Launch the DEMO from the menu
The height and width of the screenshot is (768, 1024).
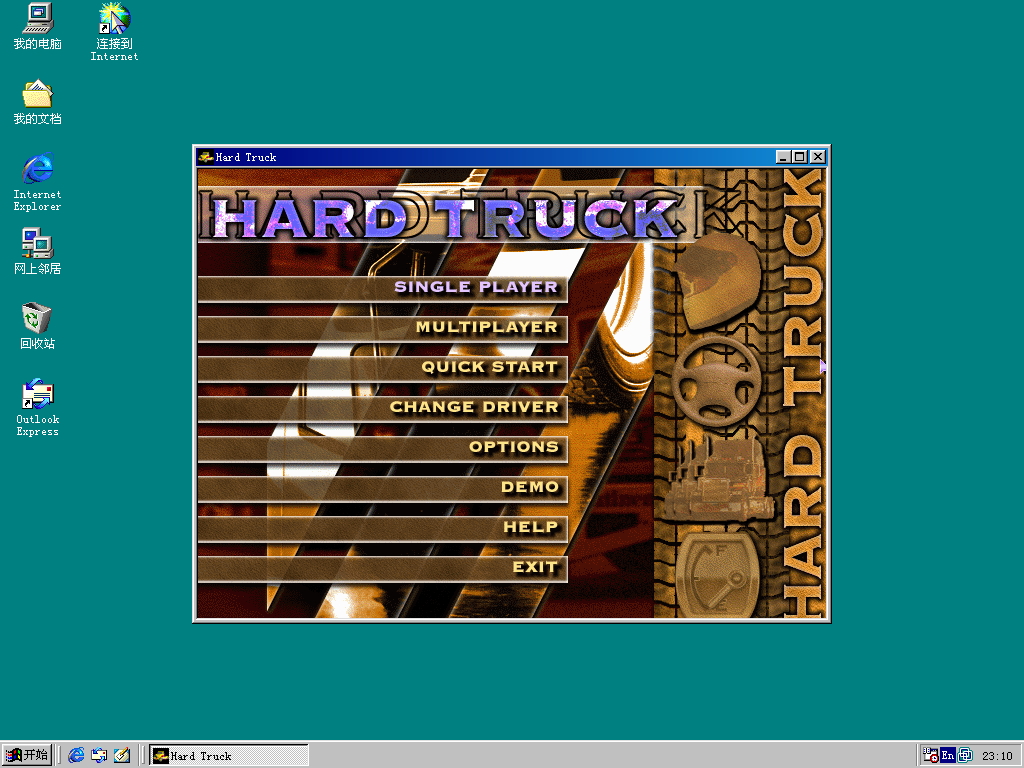pyautogui.click(x=529, y=487)
